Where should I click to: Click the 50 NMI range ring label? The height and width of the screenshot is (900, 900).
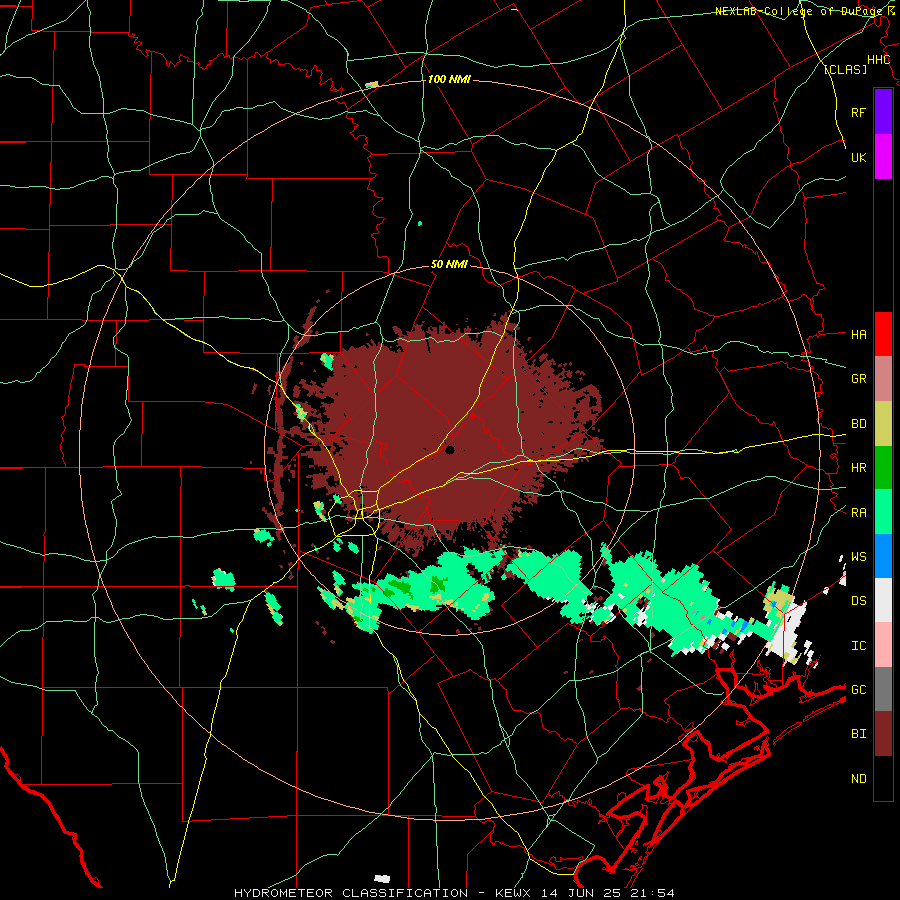coord(449,265)
